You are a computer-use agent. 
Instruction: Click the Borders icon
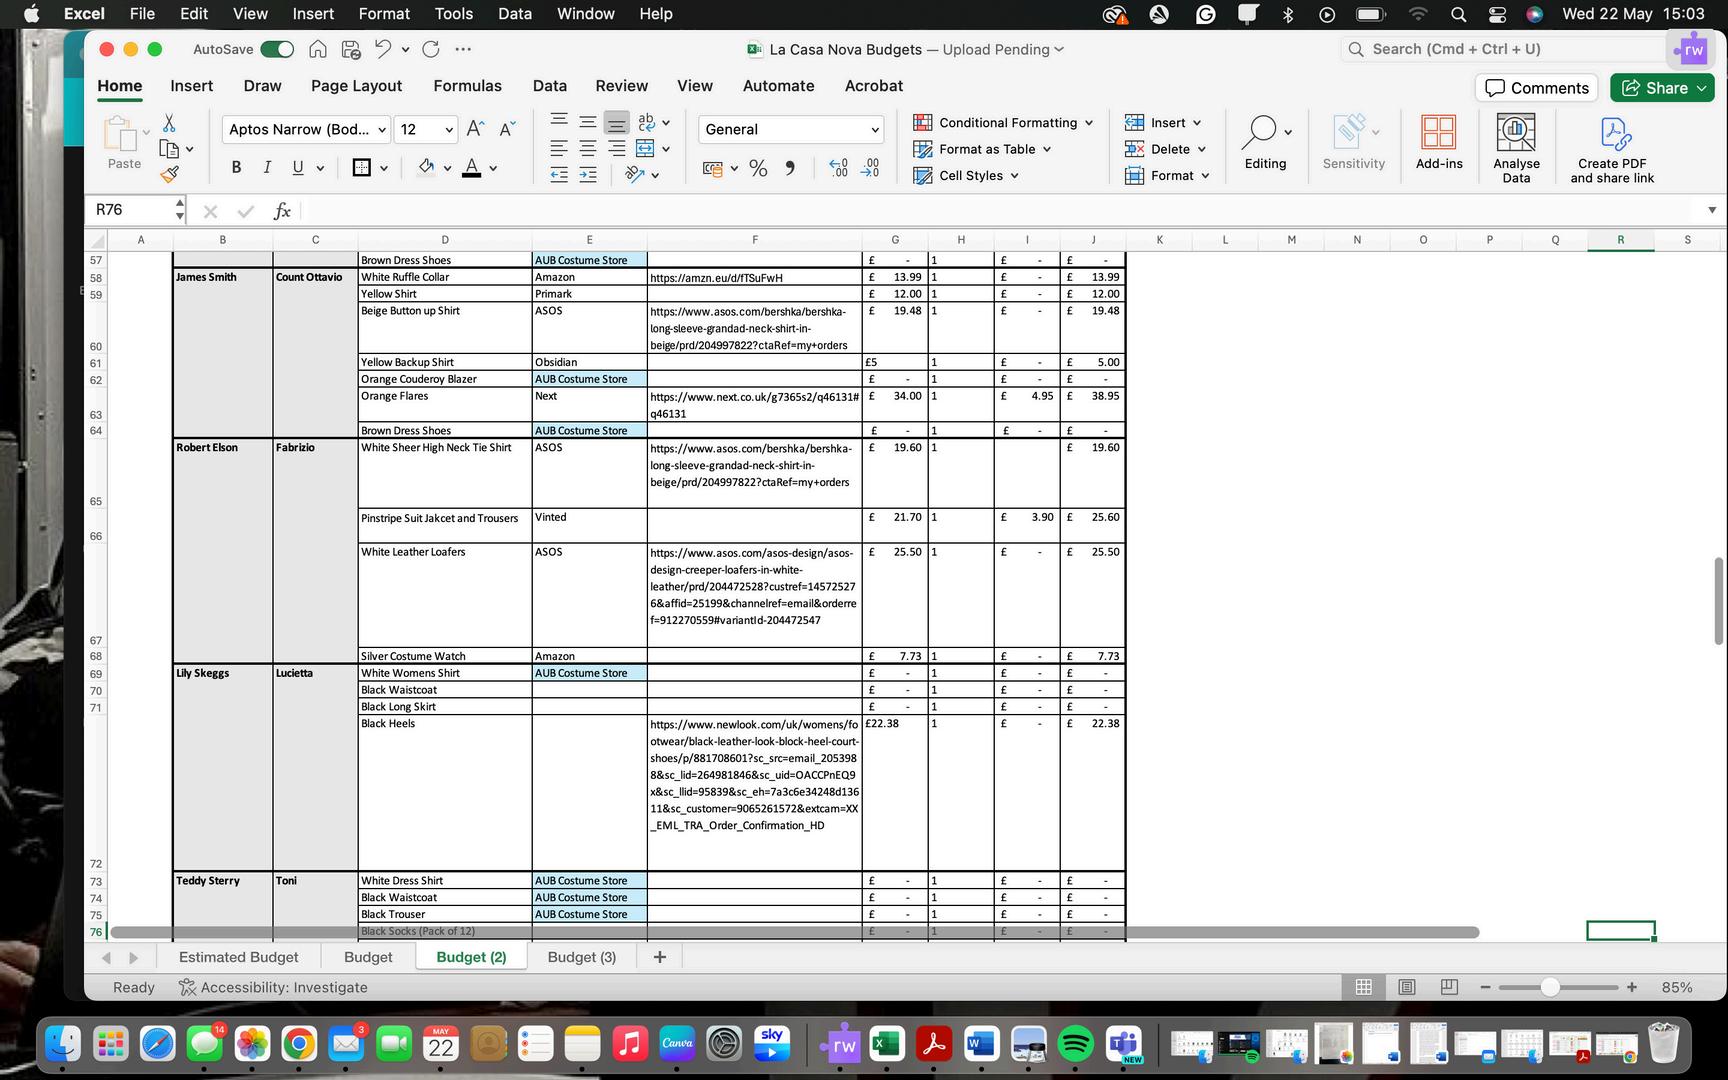click(x=362, y=168)
